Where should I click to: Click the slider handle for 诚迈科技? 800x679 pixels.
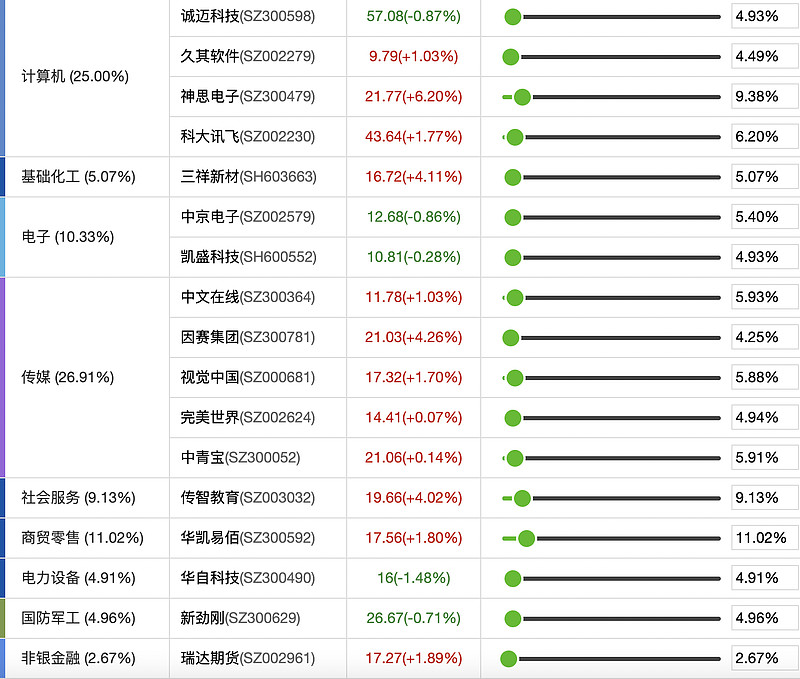tap(513, 16)
